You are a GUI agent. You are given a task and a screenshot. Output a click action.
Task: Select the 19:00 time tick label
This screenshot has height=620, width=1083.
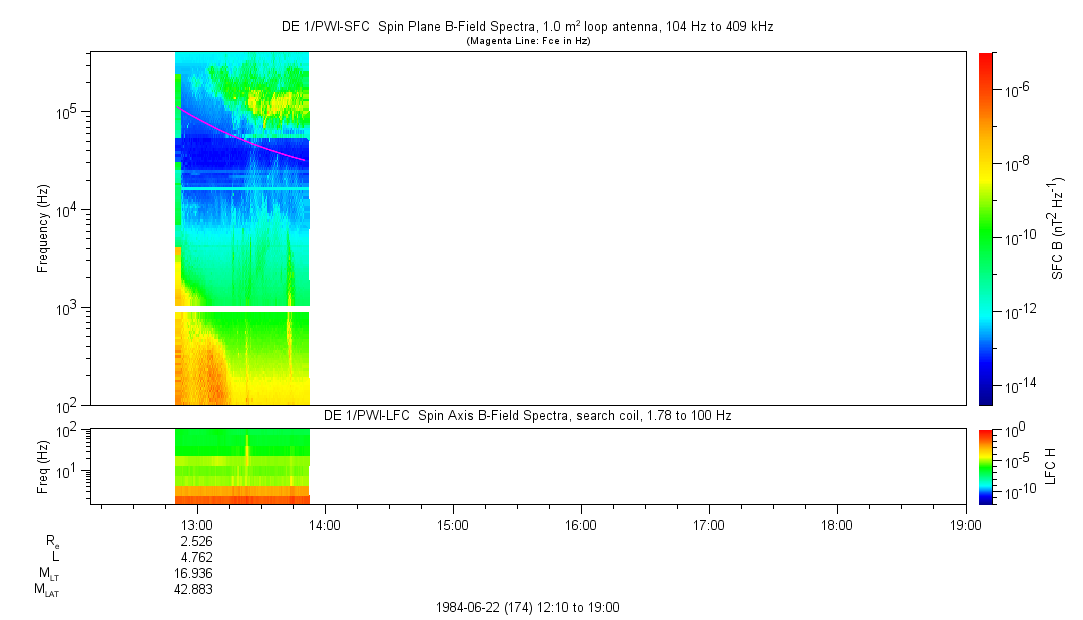(965, 524)
